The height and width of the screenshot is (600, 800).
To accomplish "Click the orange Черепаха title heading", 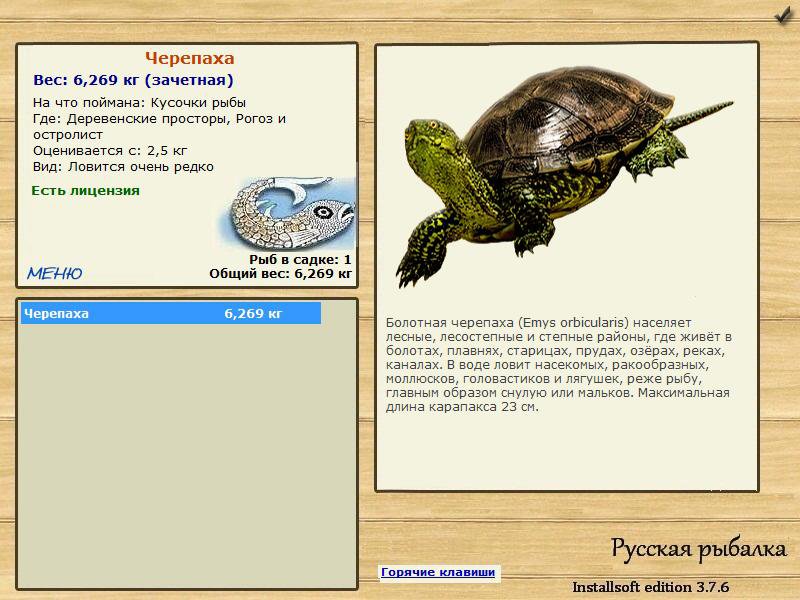I will coord(189,58).
